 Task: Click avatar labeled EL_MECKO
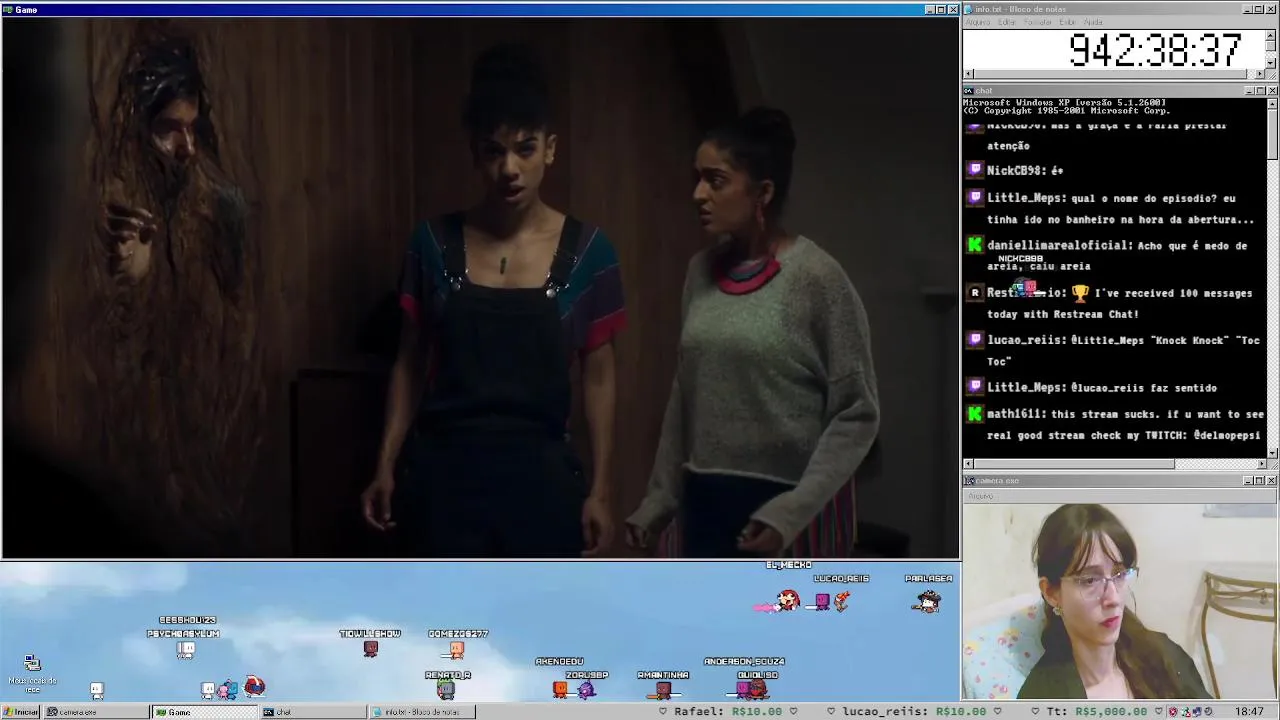(788, 600)
